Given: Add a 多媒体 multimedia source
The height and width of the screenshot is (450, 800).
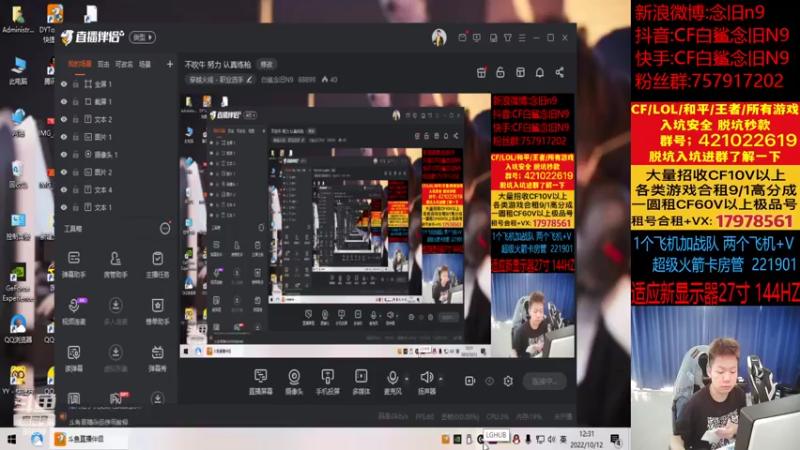Looking at the screenshot, I should click(361, 382).
